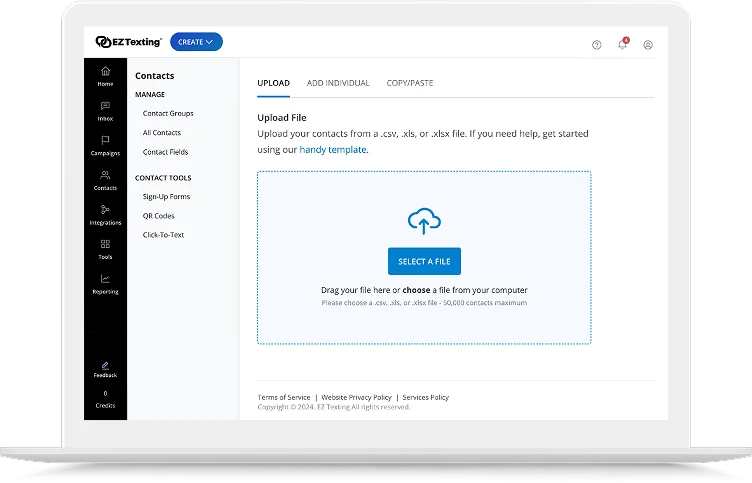Open the handy template link
This screenshot has width=752, height=483.
coord(334,150)
